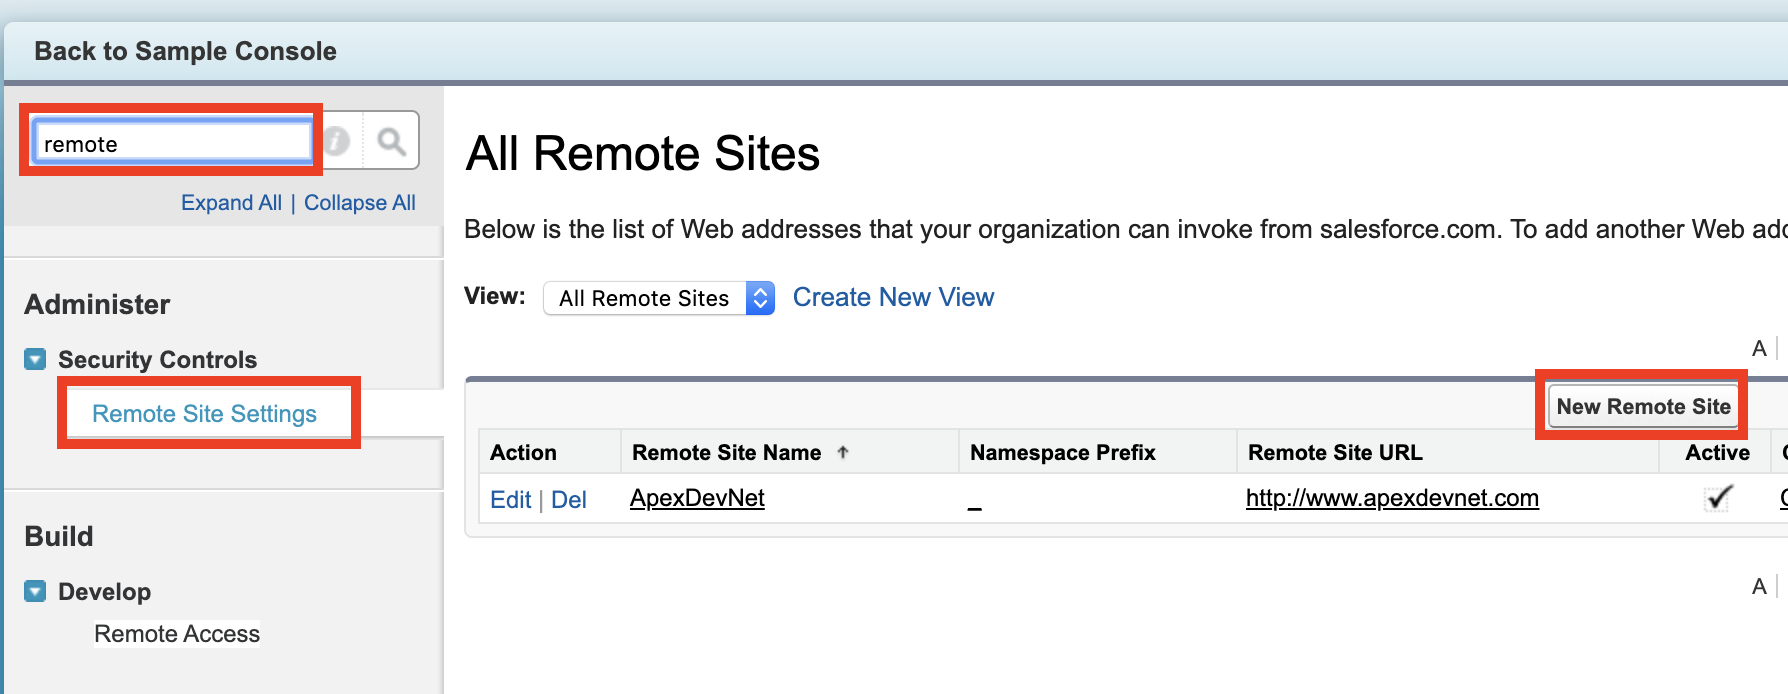Open Remote Site Settings in sidebar
Viewport: 1788px width, 694px height.
[x=204, y=414]
